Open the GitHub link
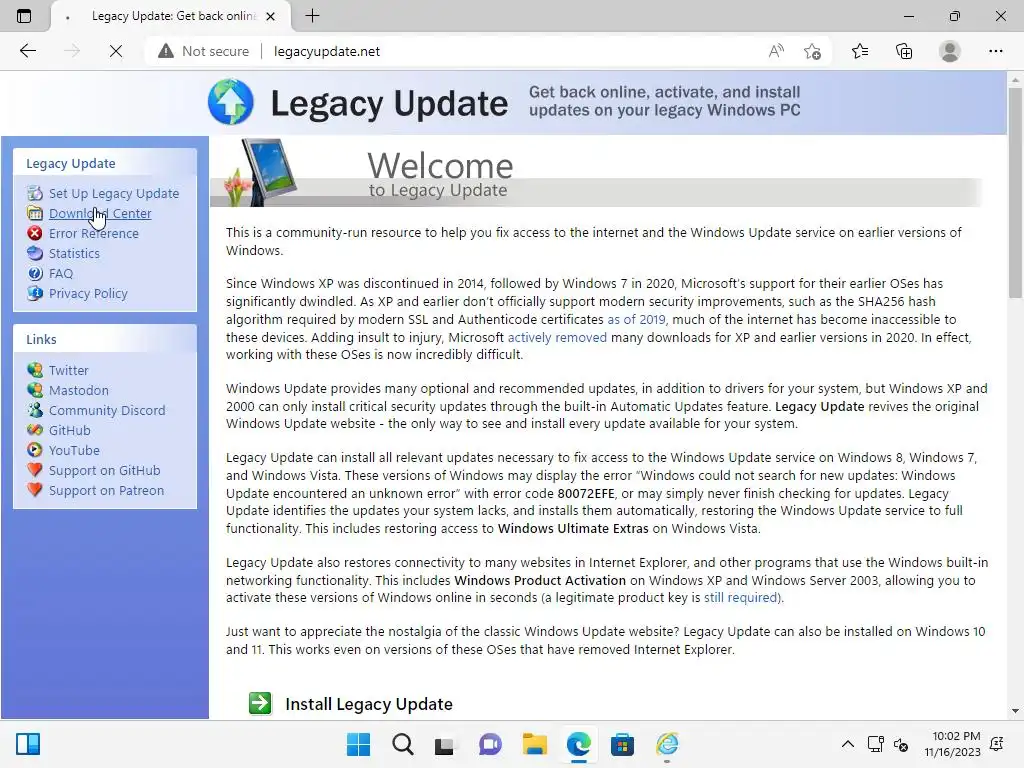 pos(70,430)
